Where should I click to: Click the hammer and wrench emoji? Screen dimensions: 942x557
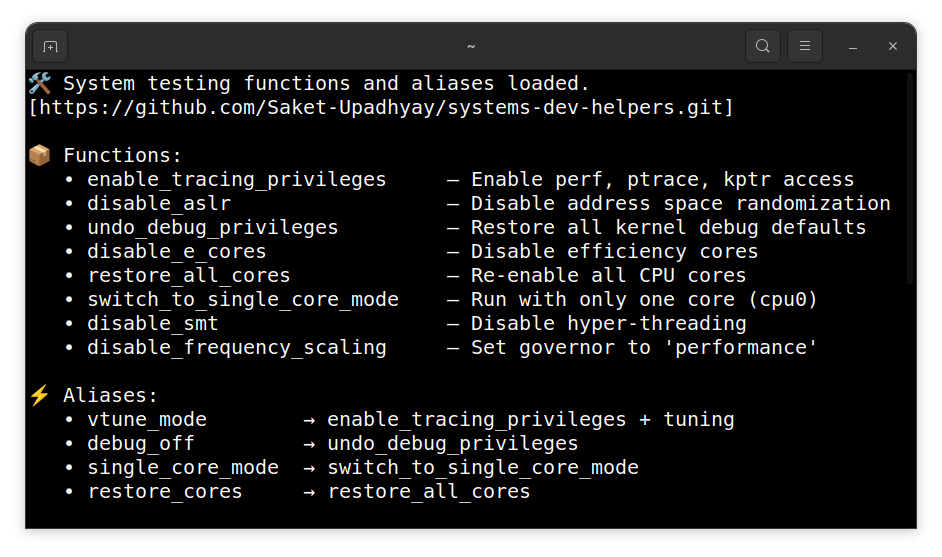pyautogui.click(x=40, y=83)
